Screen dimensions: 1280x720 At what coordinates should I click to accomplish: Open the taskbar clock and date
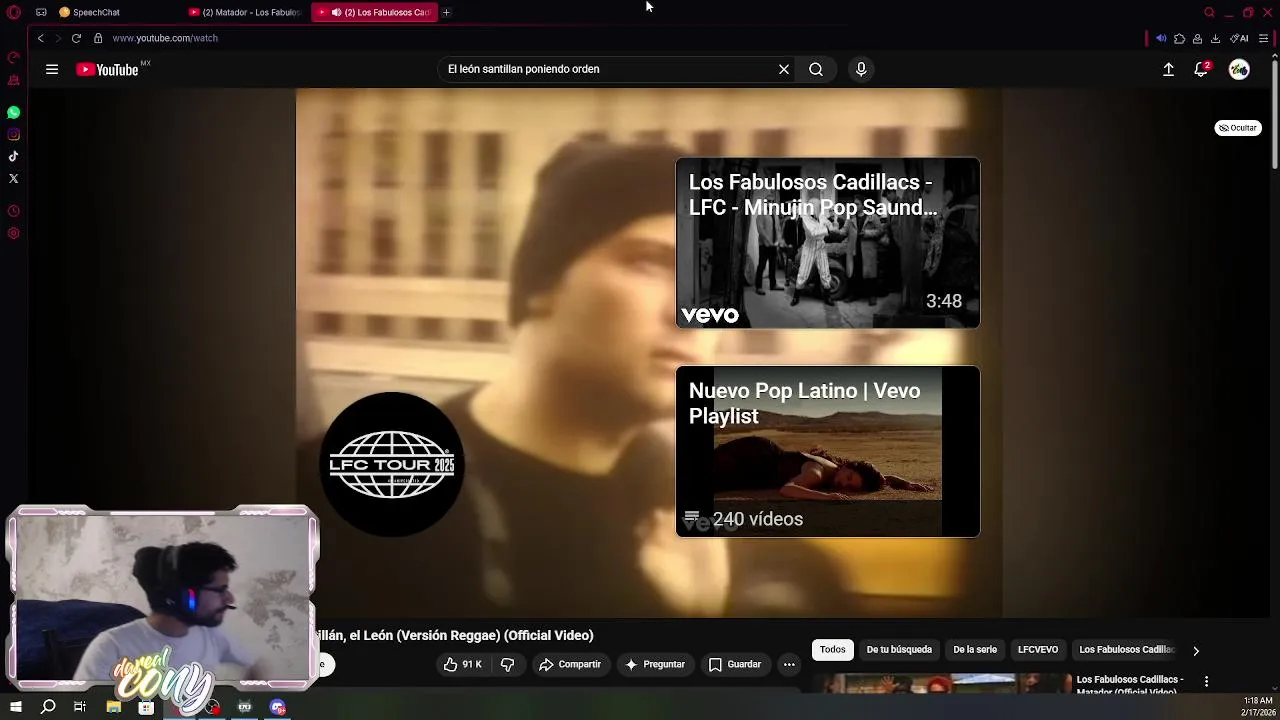point(1258,707)
